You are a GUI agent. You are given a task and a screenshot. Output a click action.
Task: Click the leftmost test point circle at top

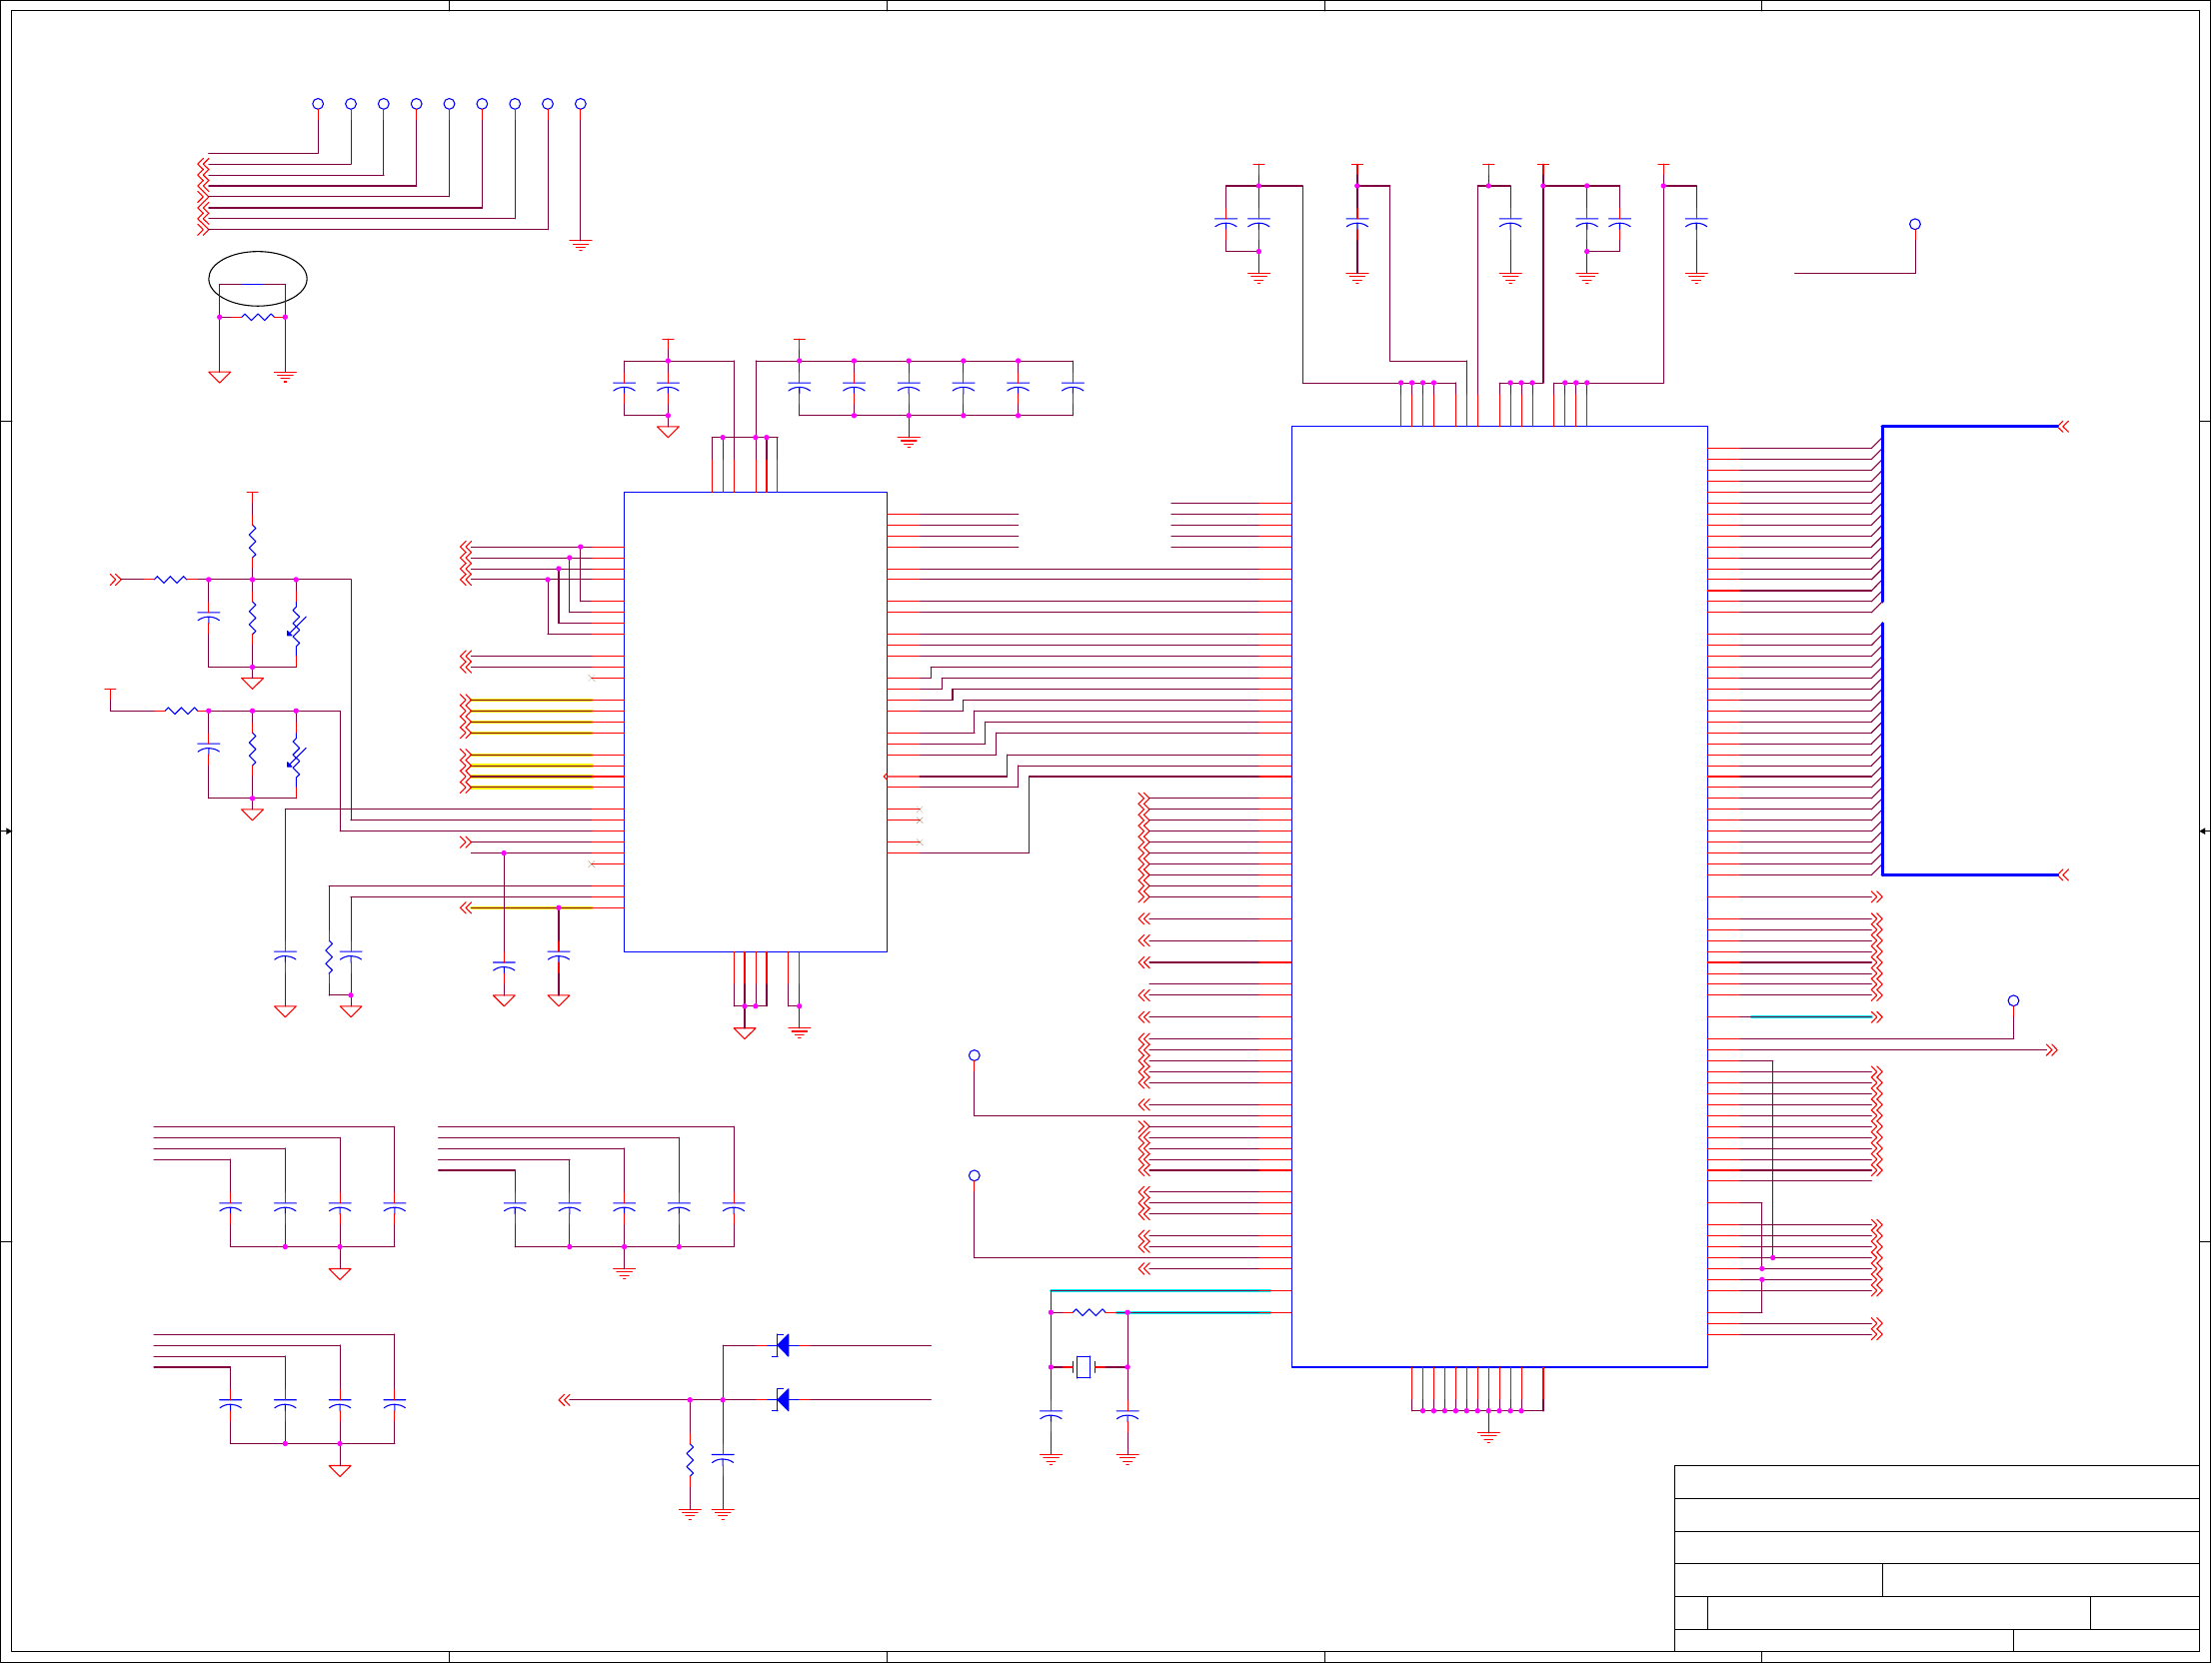pos(318,104)
